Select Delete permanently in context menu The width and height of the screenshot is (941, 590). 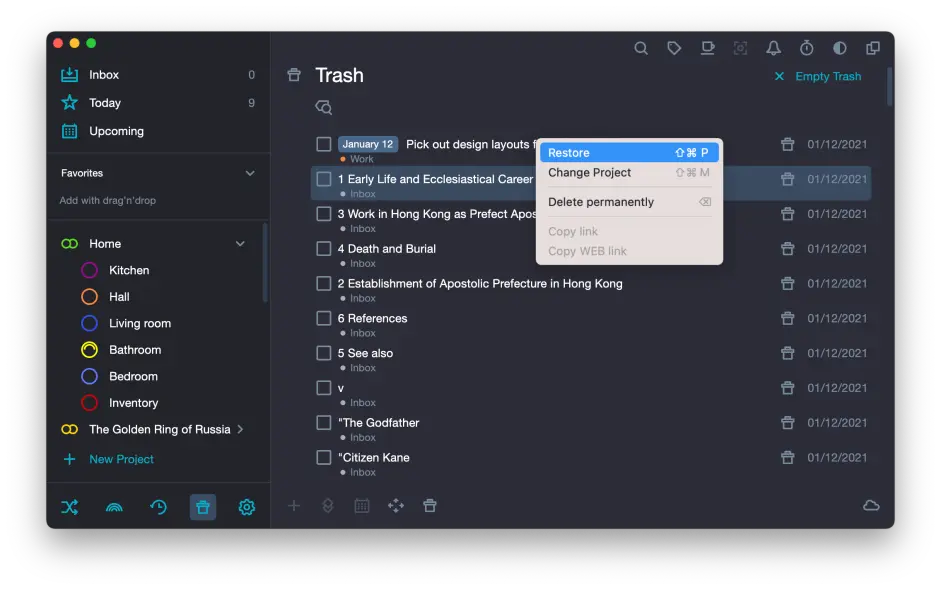601,202
